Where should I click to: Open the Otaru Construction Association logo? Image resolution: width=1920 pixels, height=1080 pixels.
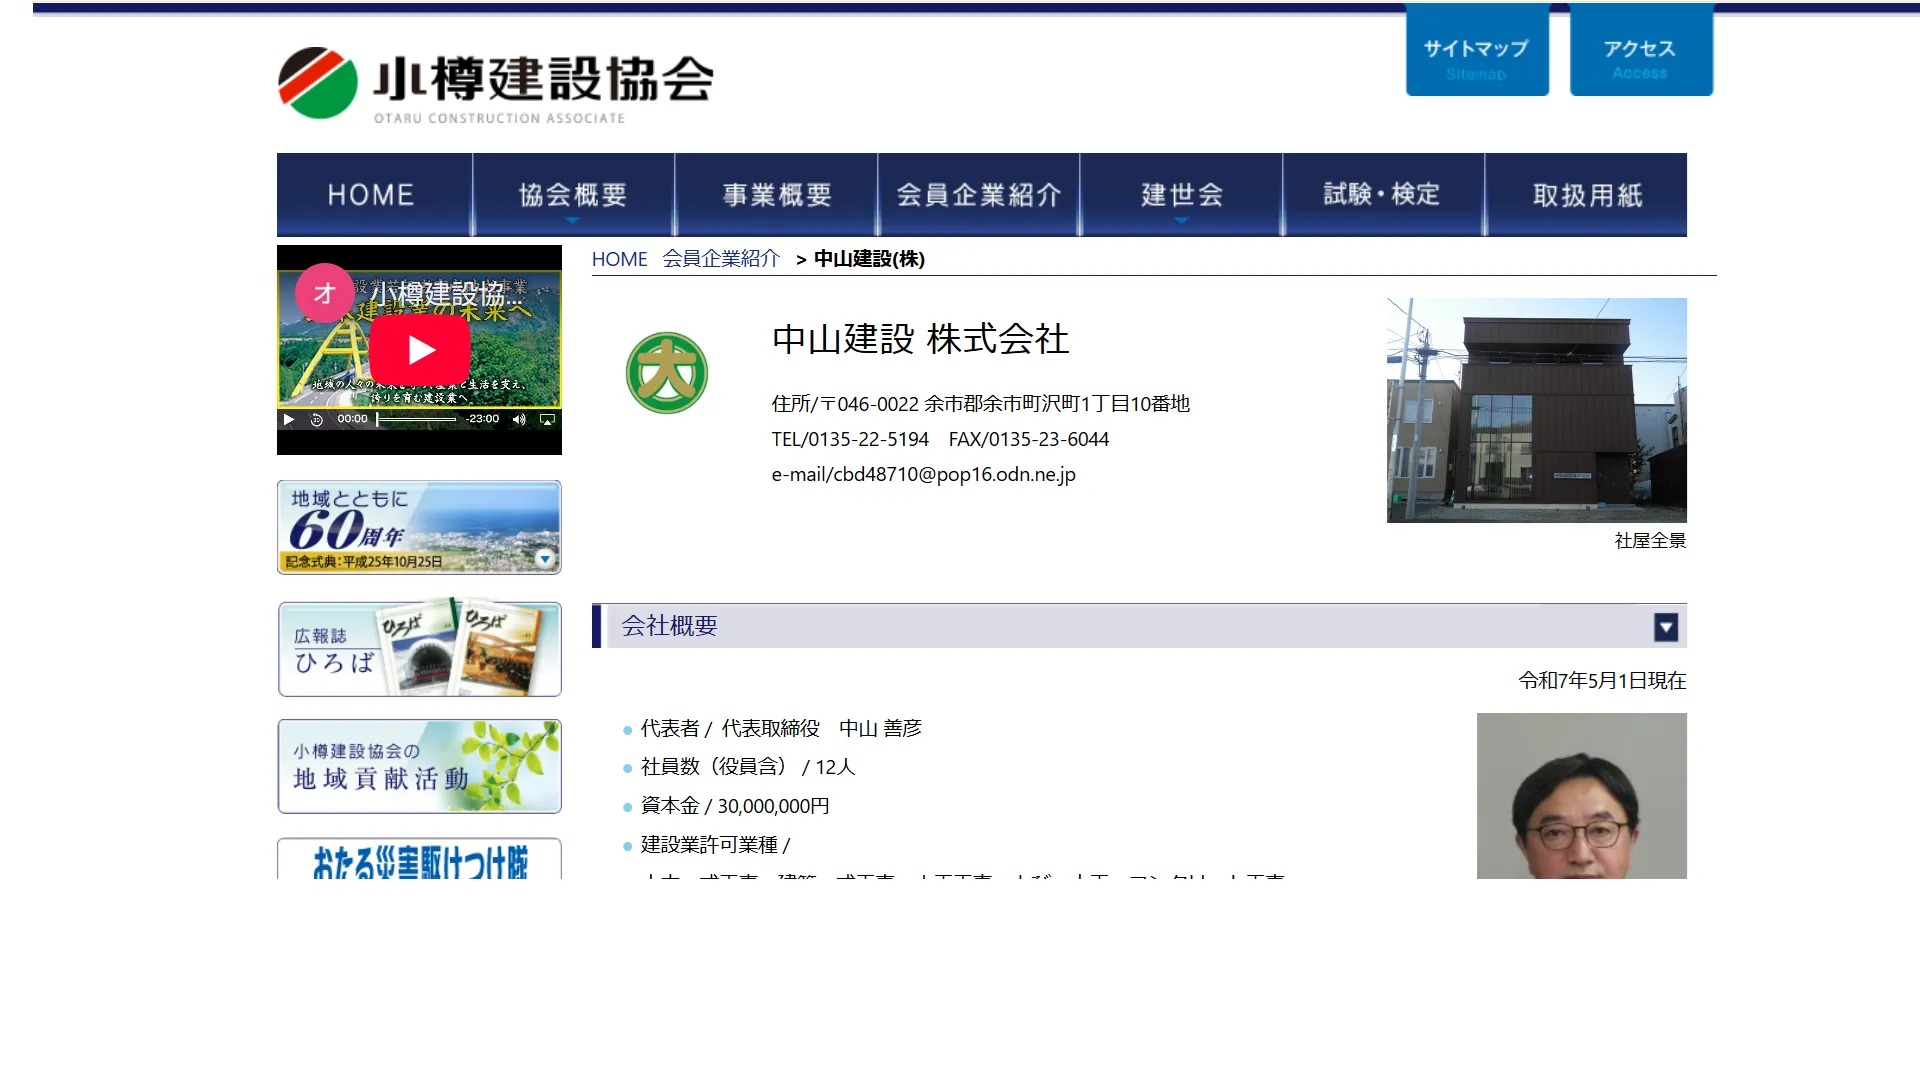(x=496, y=85)
